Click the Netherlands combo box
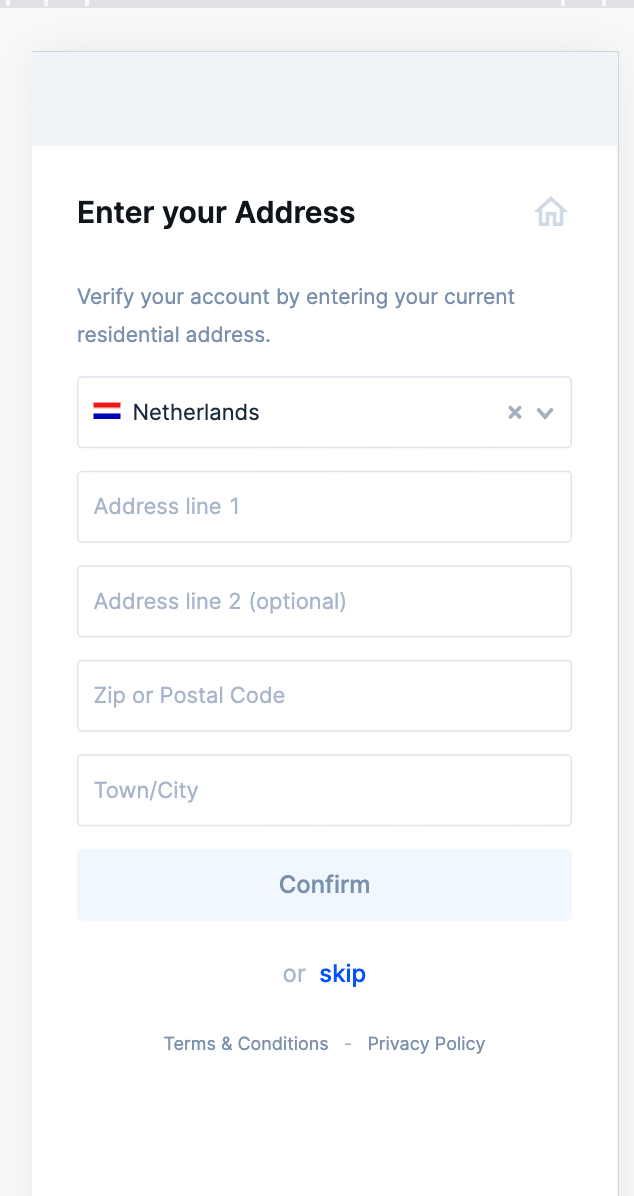The width and height of the screenshot is (634, 1196). [x=300, y=411]
